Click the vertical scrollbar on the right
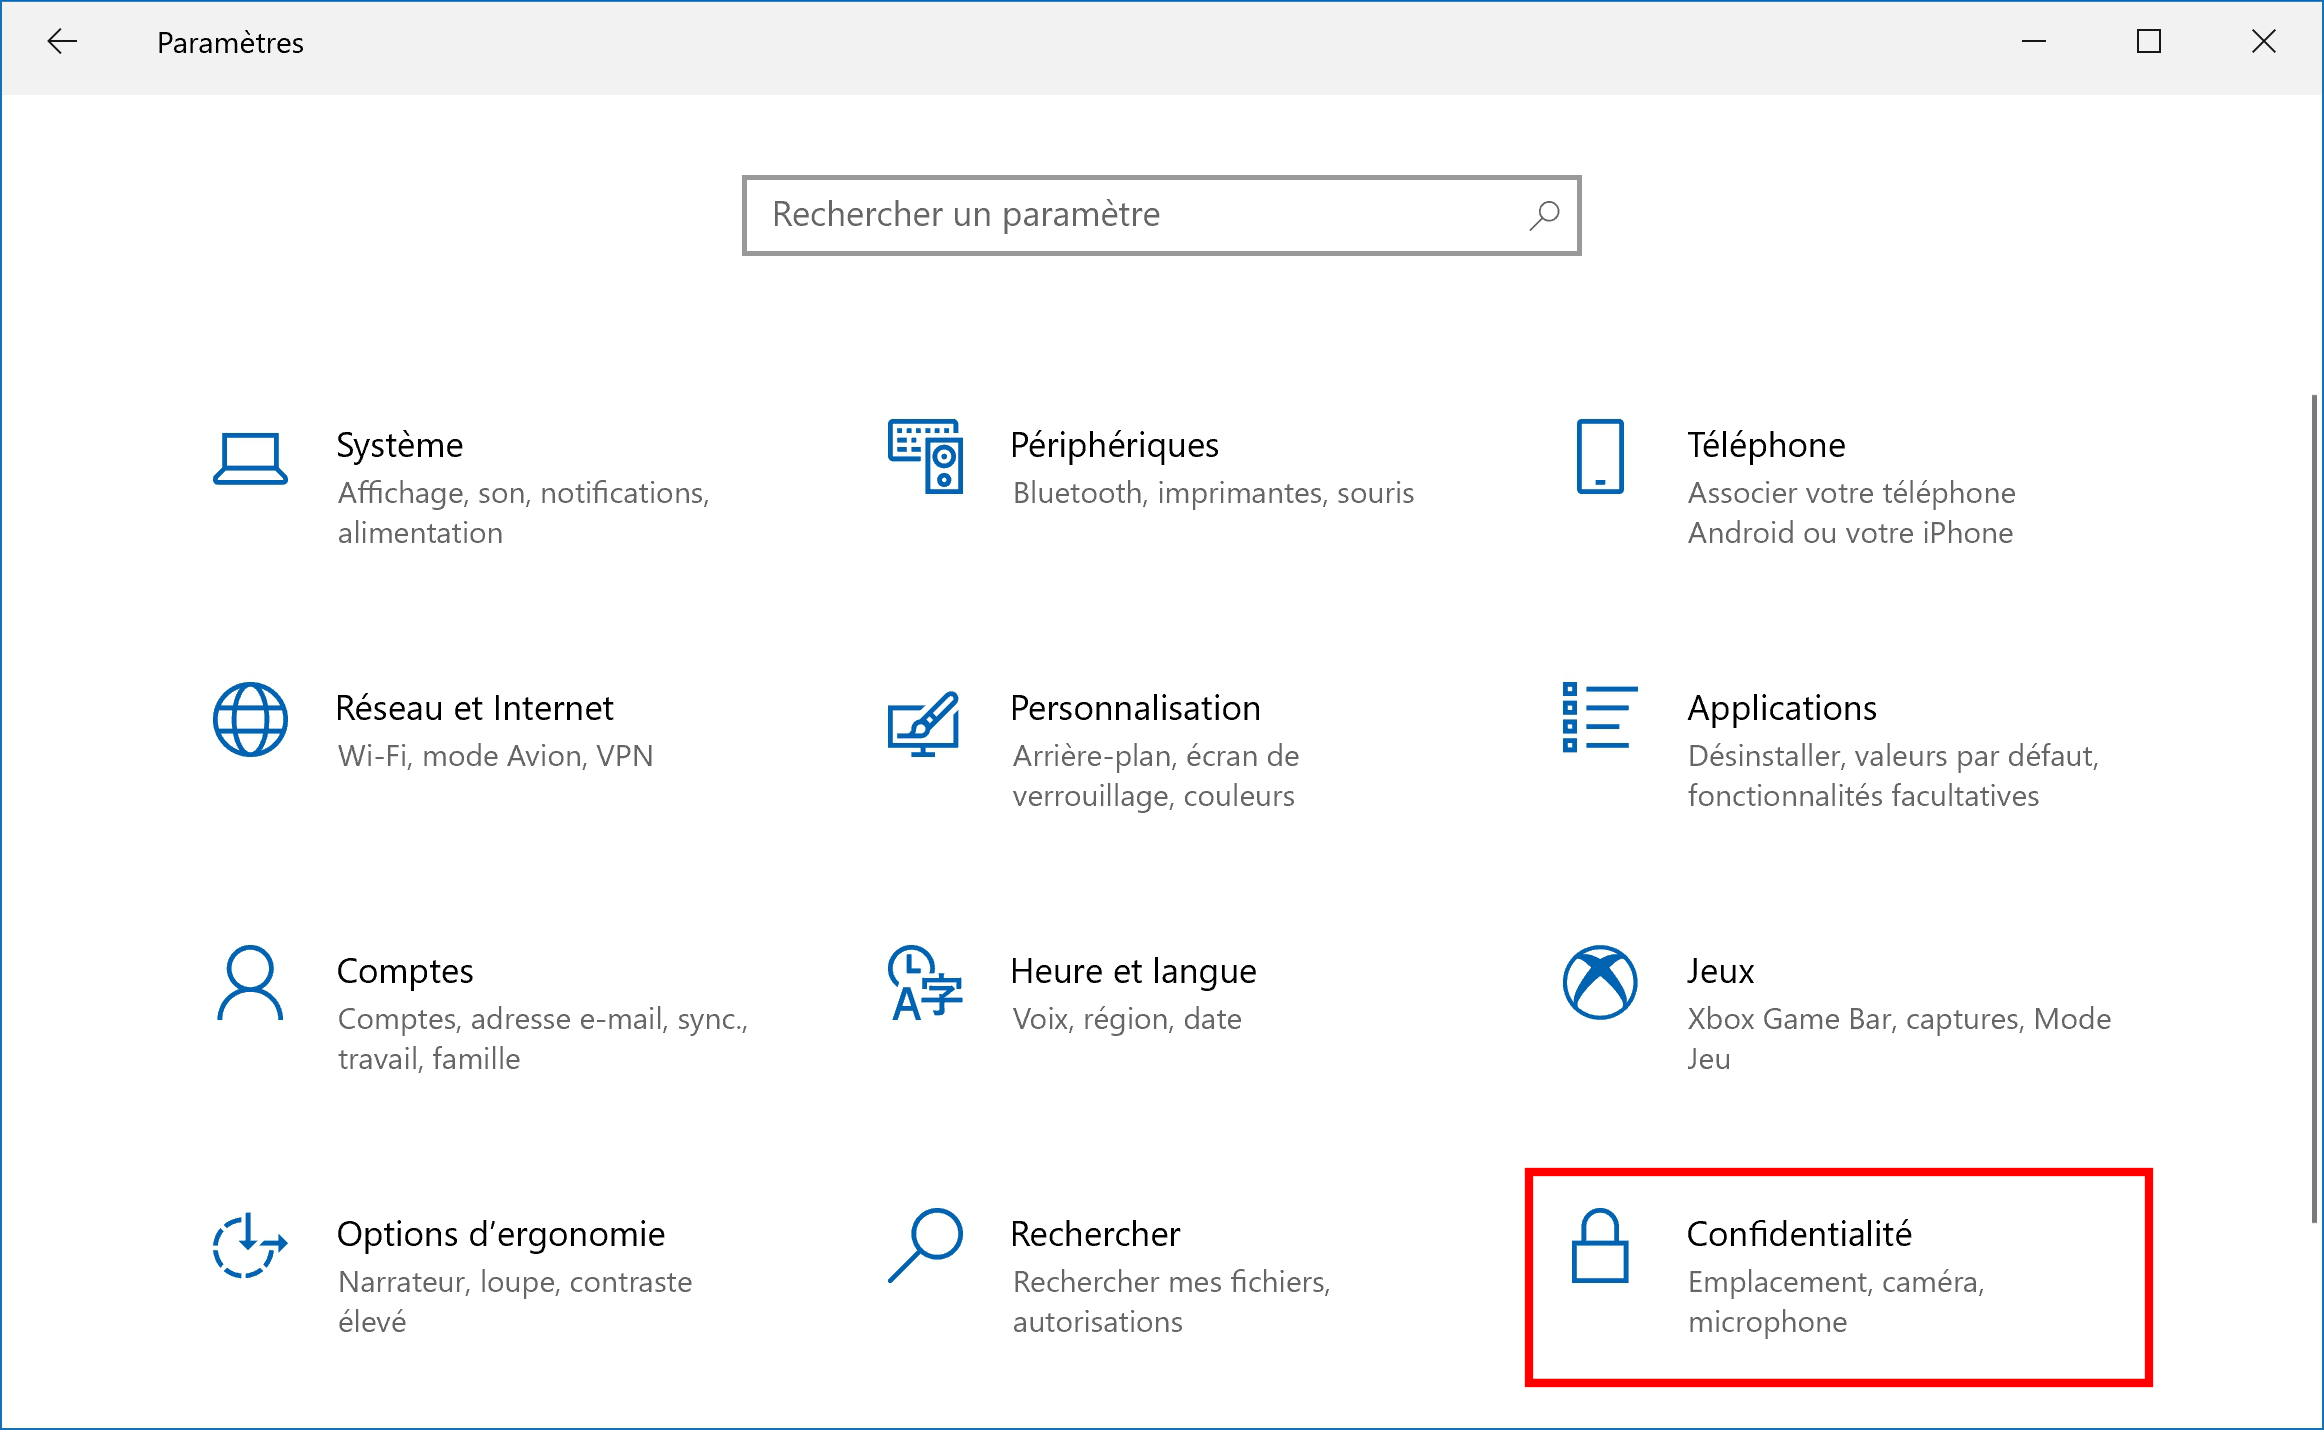 pos(2314,808)
